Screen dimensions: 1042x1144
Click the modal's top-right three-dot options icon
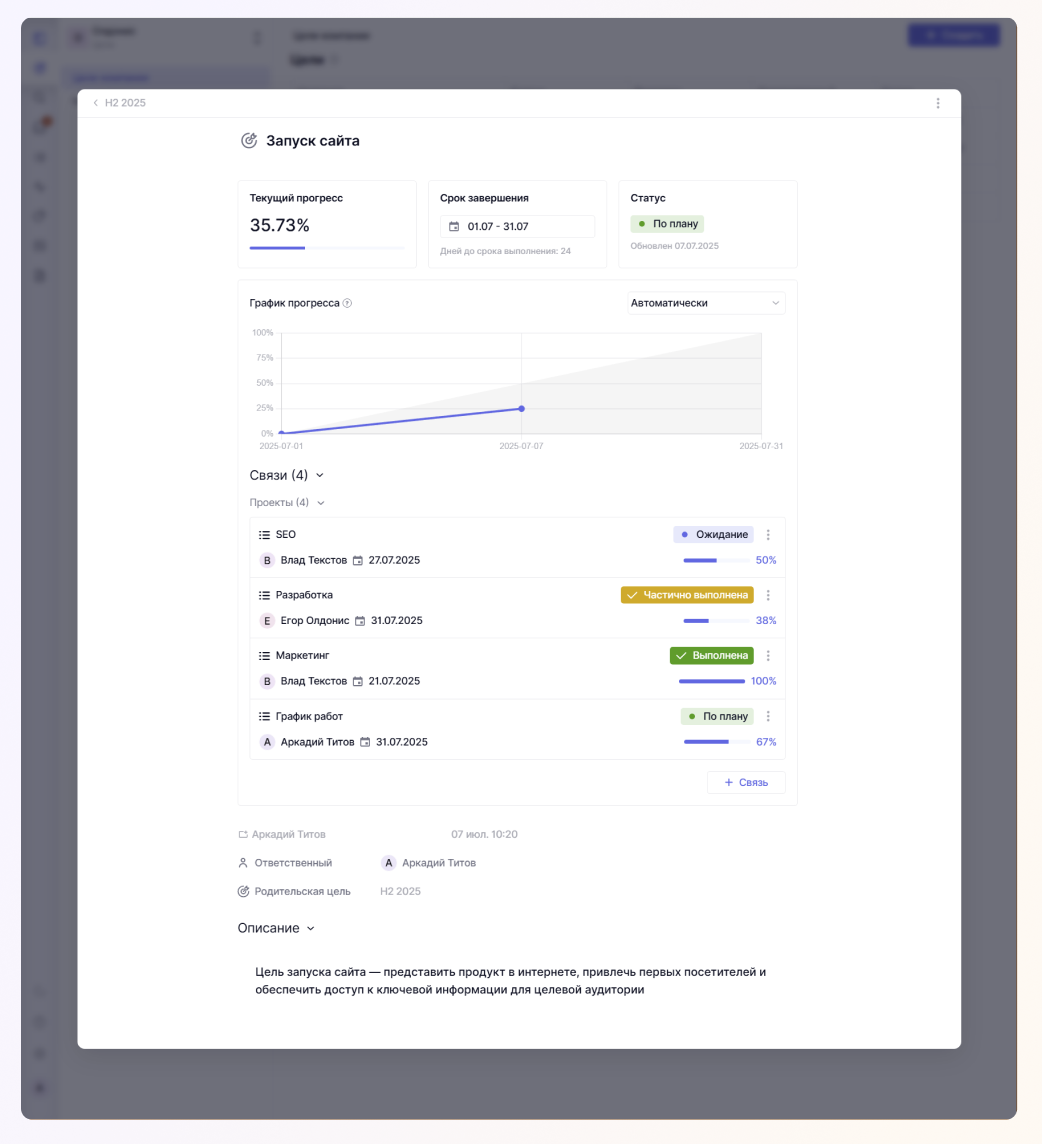(937, 103)
